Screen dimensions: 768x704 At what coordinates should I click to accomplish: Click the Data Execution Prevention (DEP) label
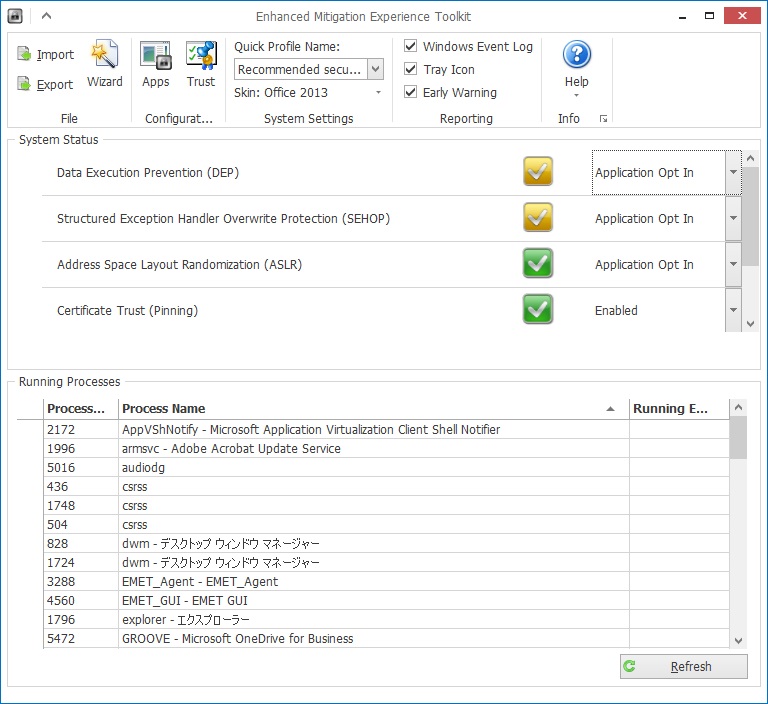click(x=148, y=172)
